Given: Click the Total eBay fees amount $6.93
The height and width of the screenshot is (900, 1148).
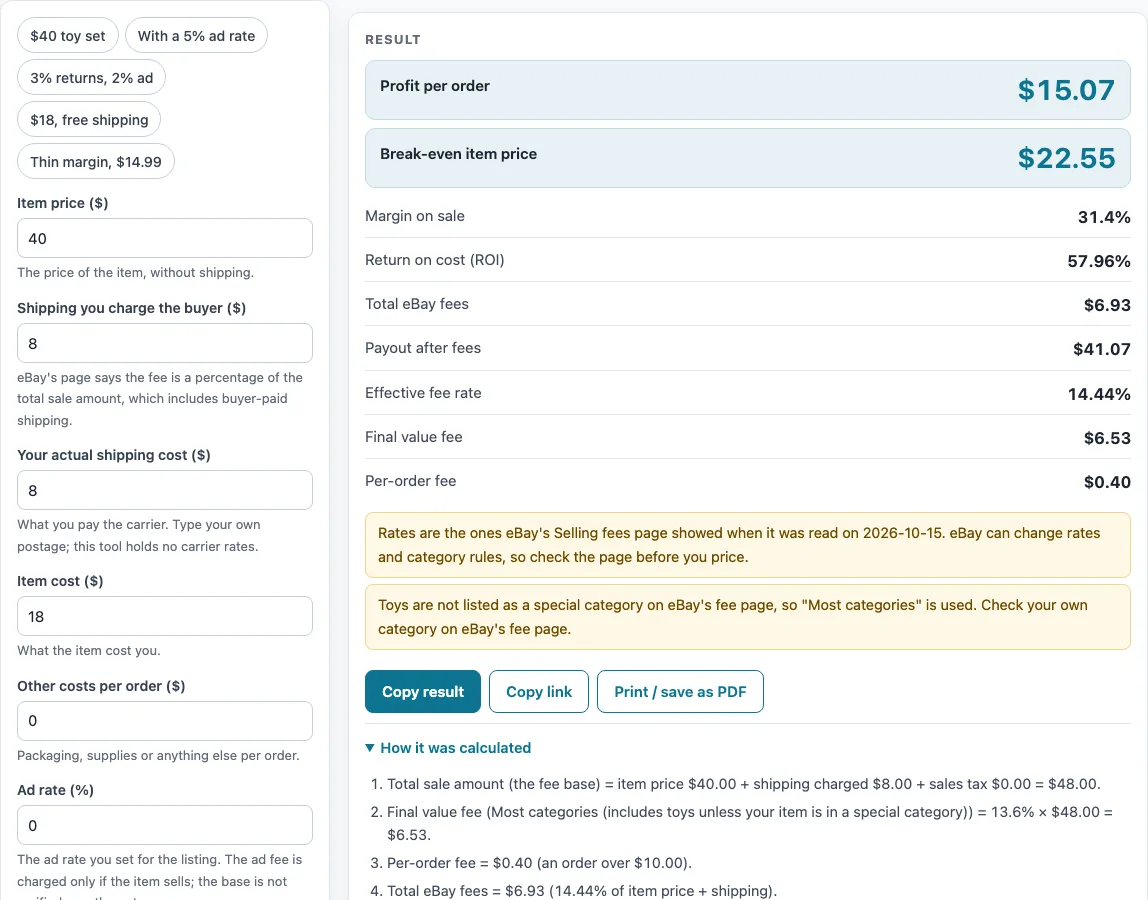Looking at the screenshot, I should [1107, 305].
